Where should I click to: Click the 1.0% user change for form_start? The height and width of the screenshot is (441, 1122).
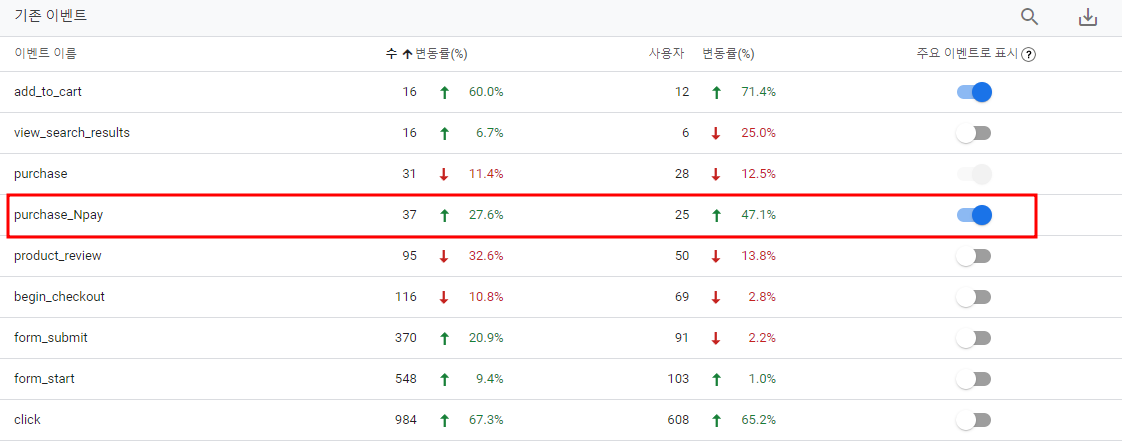pos(763,379)
